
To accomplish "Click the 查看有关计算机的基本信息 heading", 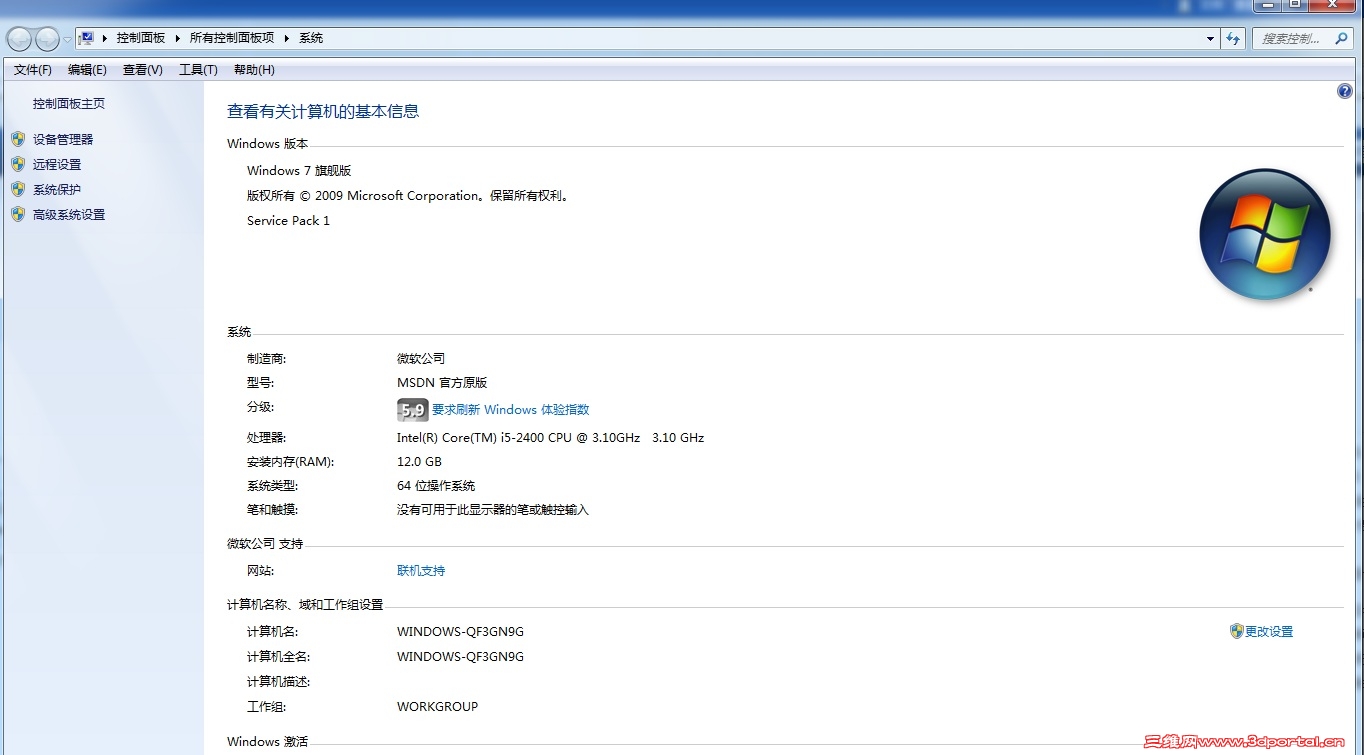I will tap(323, 112).
